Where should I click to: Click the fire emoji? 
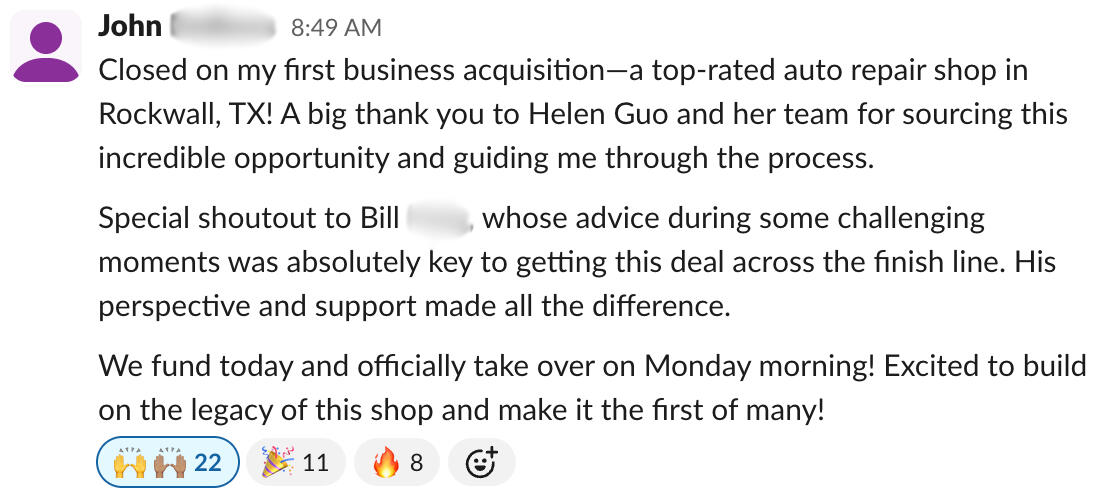click(x=385, y=463)
